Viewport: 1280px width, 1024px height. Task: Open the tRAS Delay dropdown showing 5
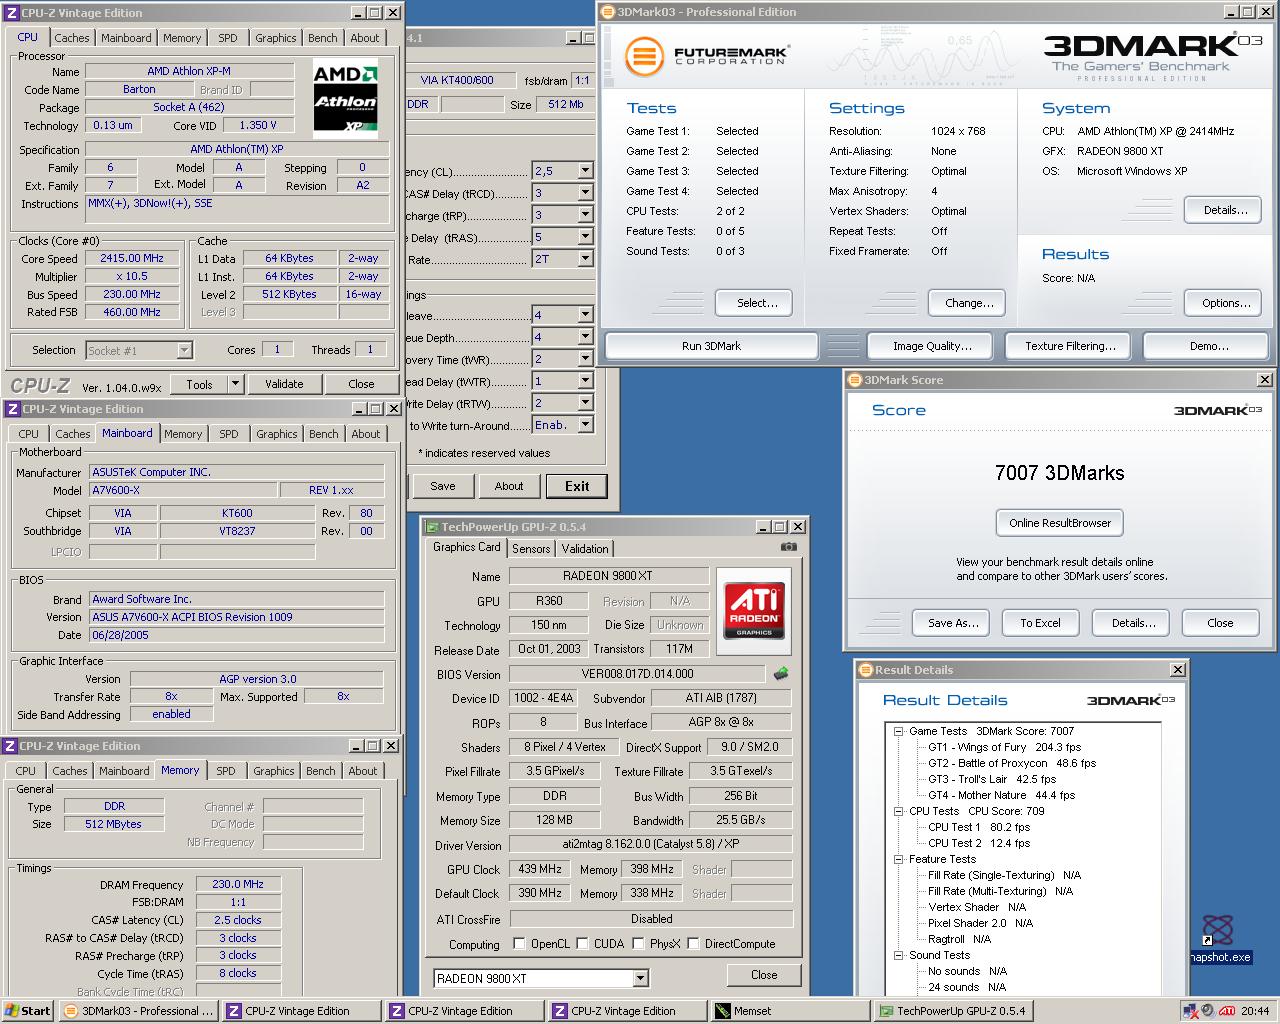(x=586, y=237)
